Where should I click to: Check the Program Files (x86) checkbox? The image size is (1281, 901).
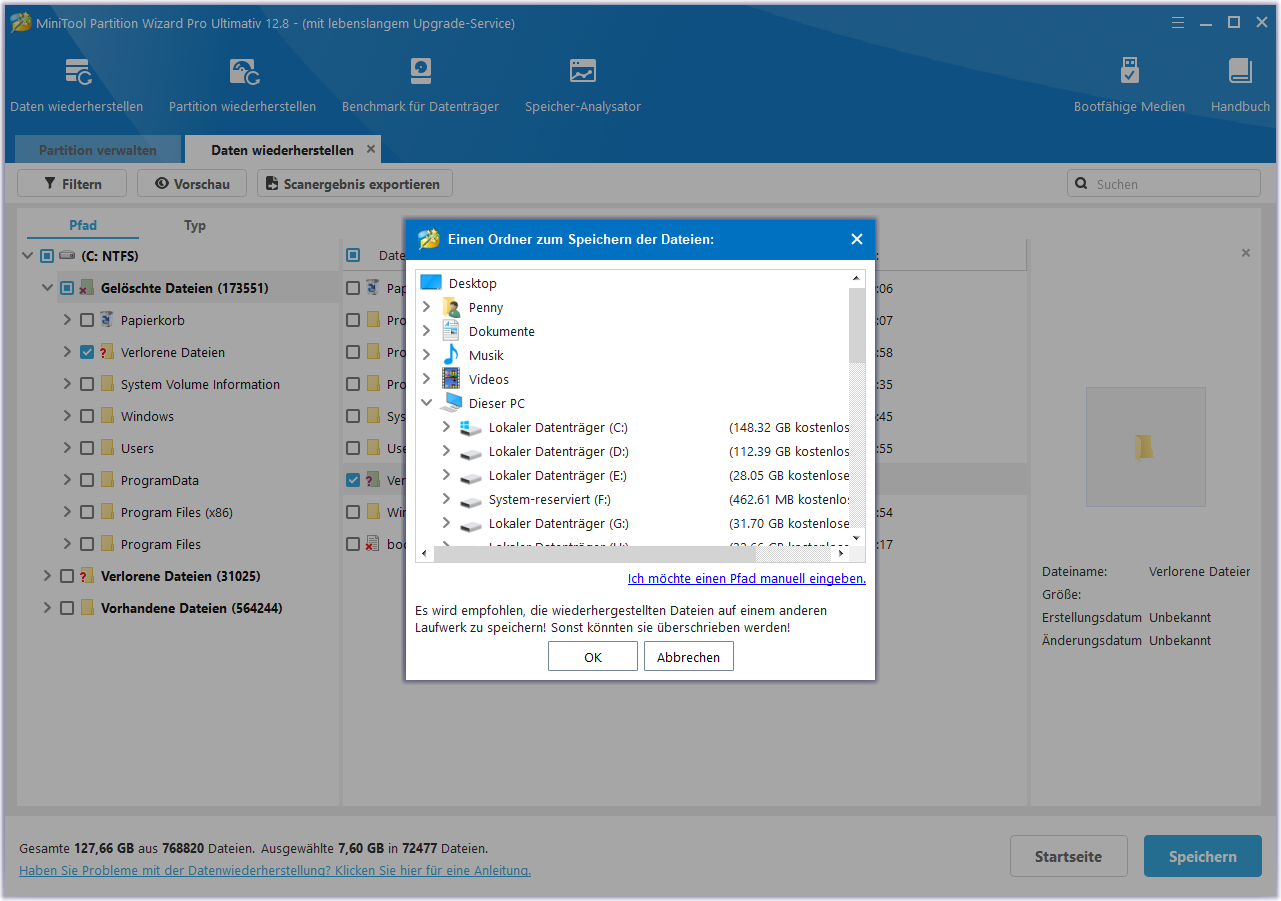[86, 512]
